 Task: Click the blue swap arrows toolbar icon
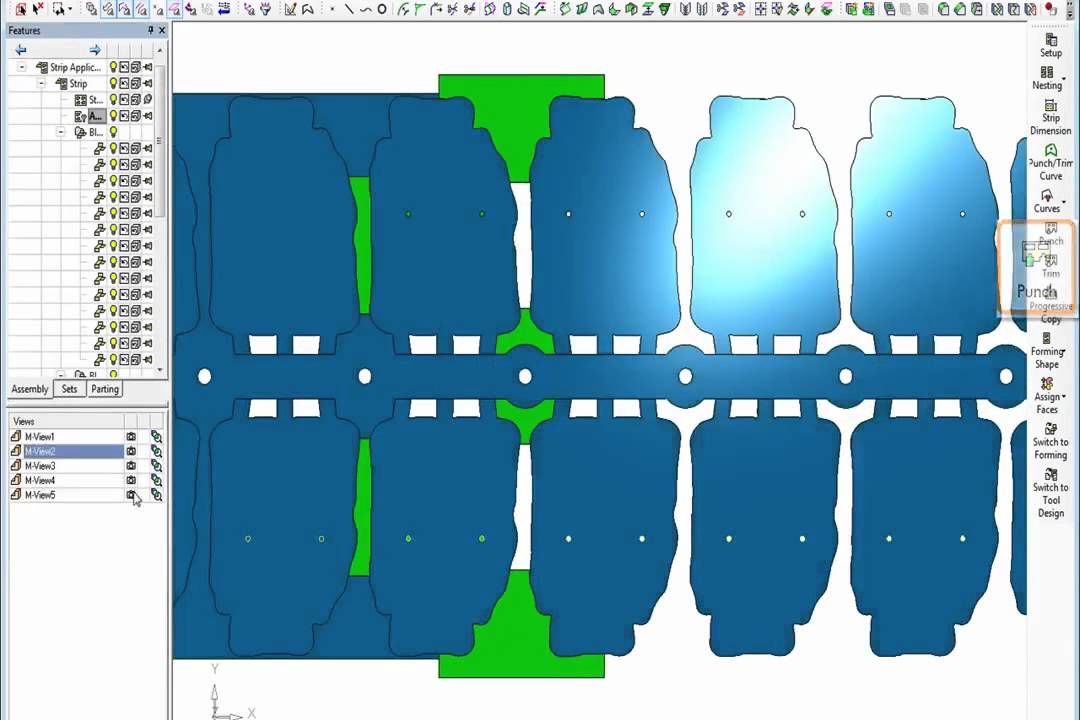[x=224, y=10]
